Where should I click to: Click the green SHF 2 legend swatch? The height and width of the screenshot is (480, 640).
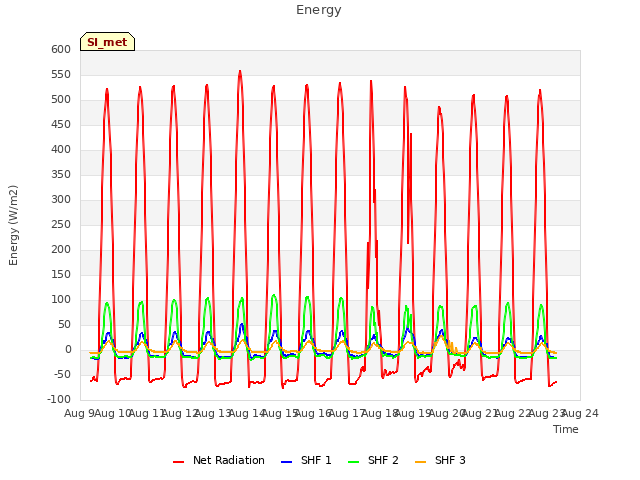click(353, 462)
